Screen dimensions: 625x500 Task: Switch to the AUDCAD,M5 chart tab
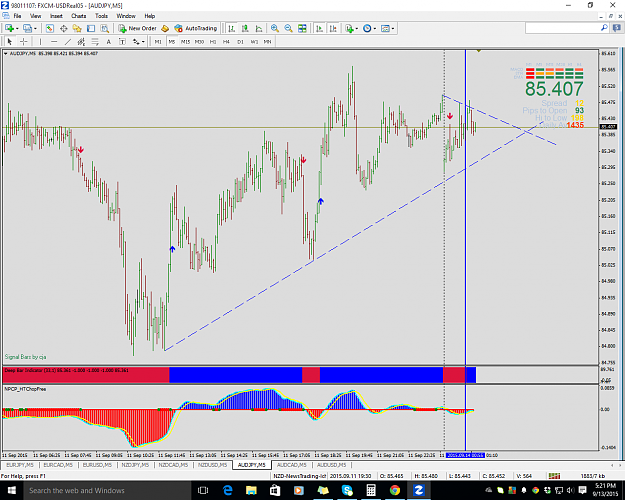292,465
